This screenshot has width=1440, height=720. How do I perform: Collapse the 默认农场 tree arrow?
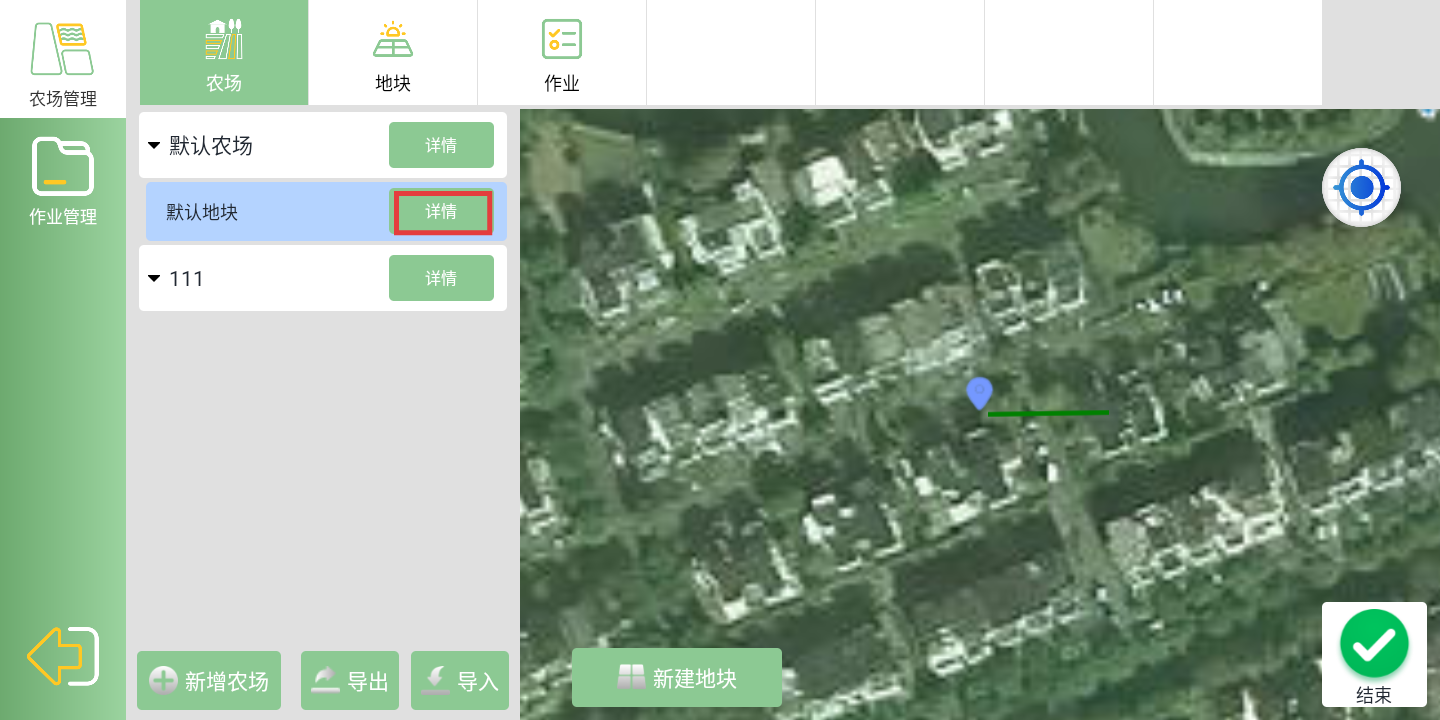(154, 146)
